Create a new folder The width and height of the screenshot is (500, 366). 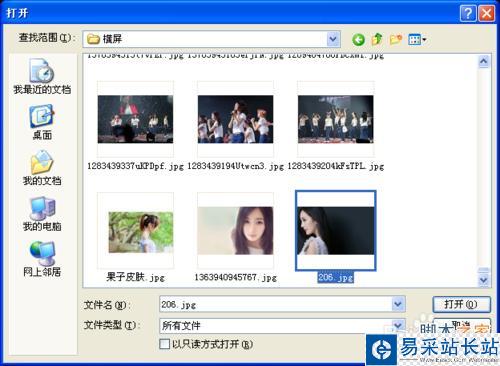[396, 40]
